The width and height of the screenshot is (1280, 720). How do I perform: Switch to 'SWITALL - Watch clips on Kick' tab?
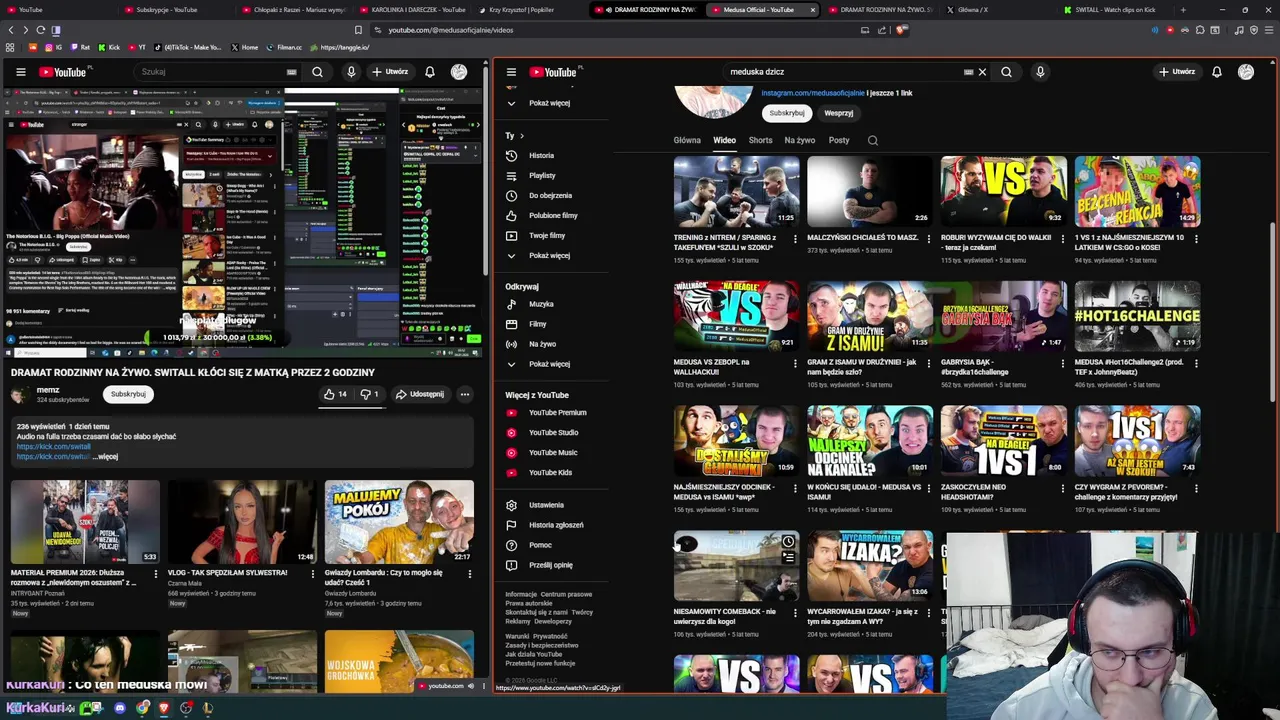pyautogui.click(x=1115, y=10)
